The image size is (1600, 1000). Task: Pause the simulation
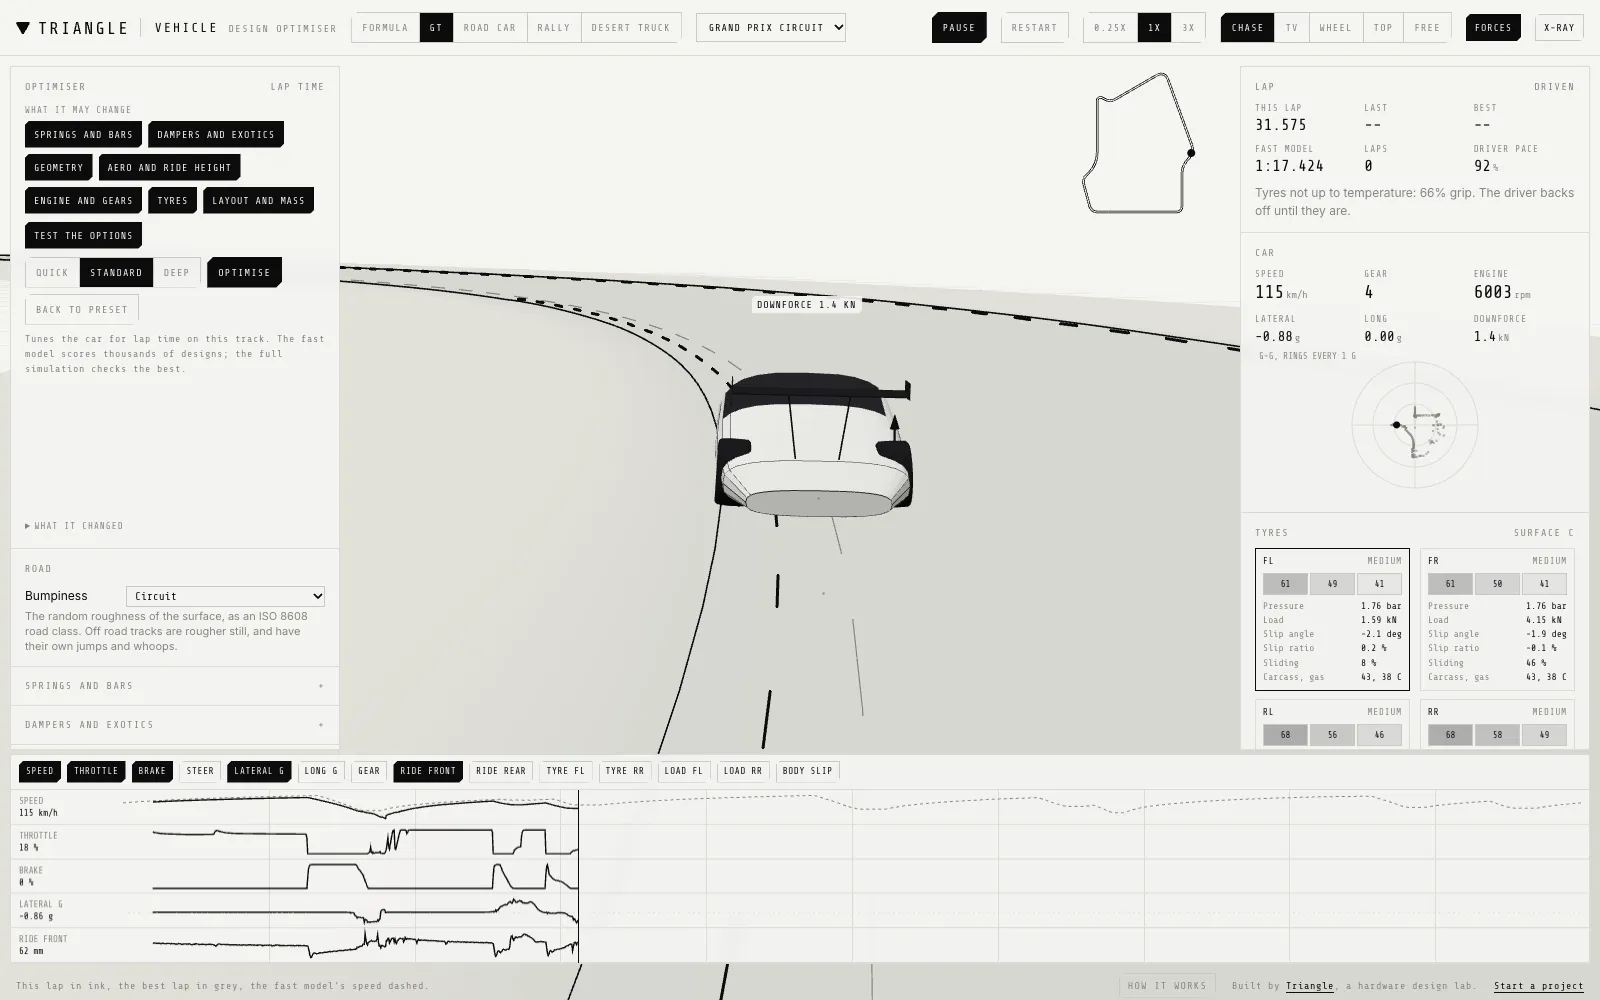(x=959, y=28)
